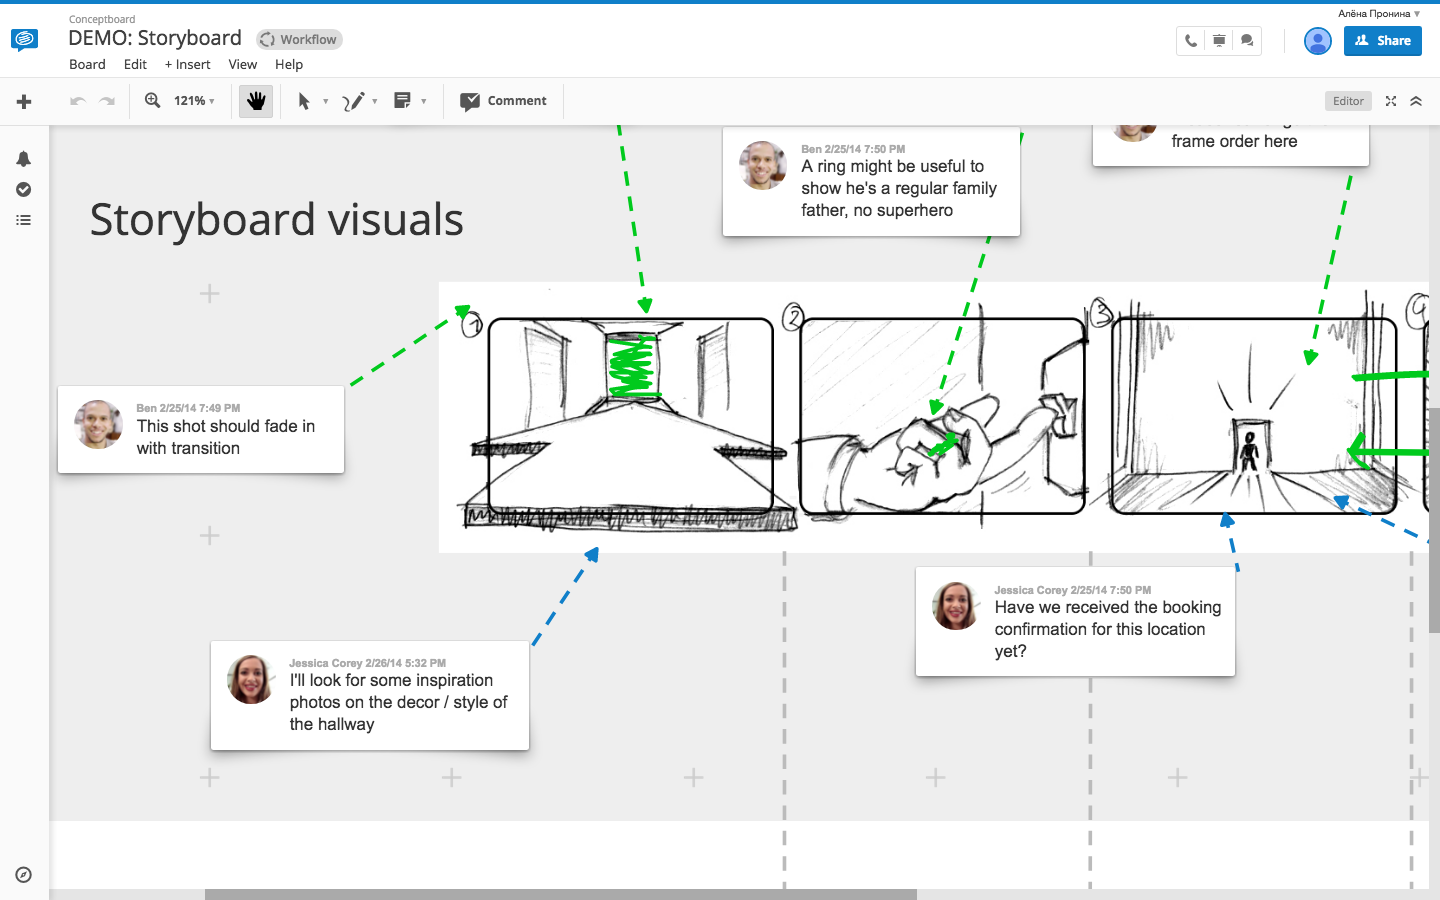The width and height of the screenshot is (1440, 900).
Task: Click the magnifier zoom-in icon
Action: click(153, 101)
